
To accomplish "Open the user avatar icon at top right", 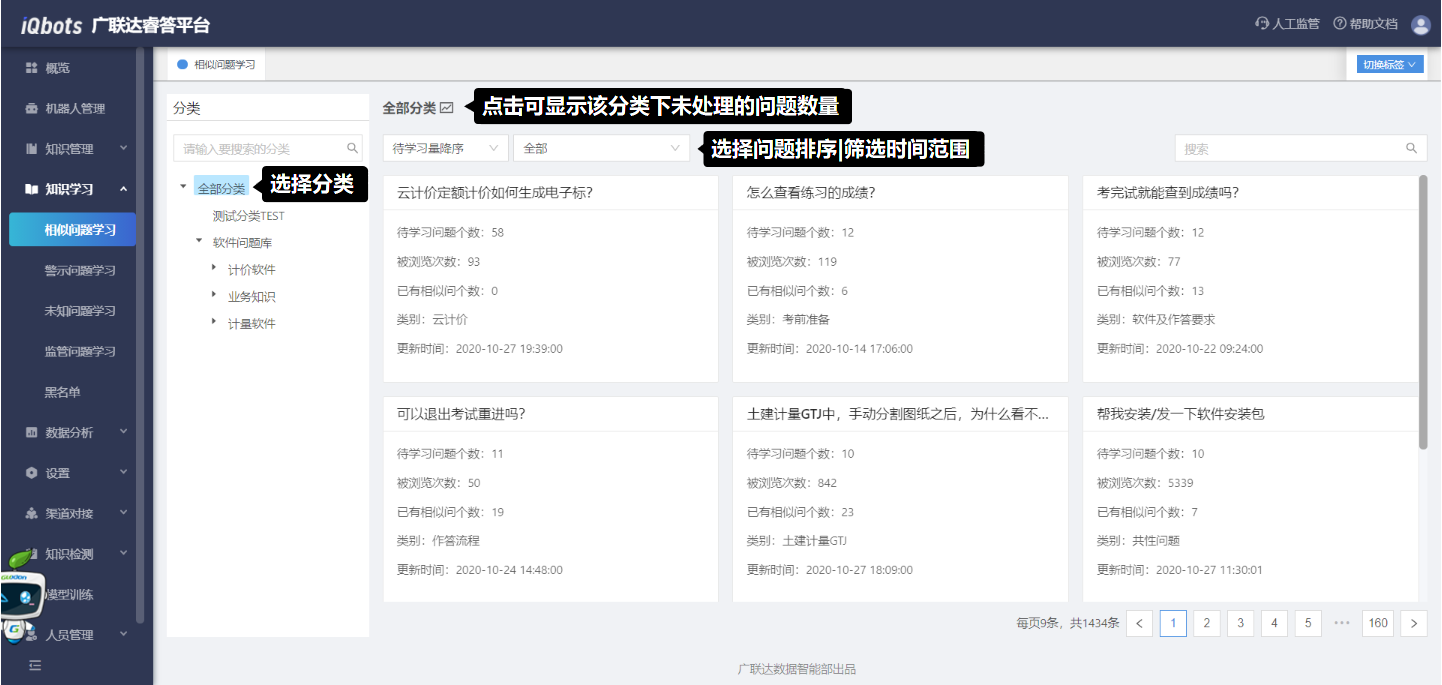I will pos(1420,25).
